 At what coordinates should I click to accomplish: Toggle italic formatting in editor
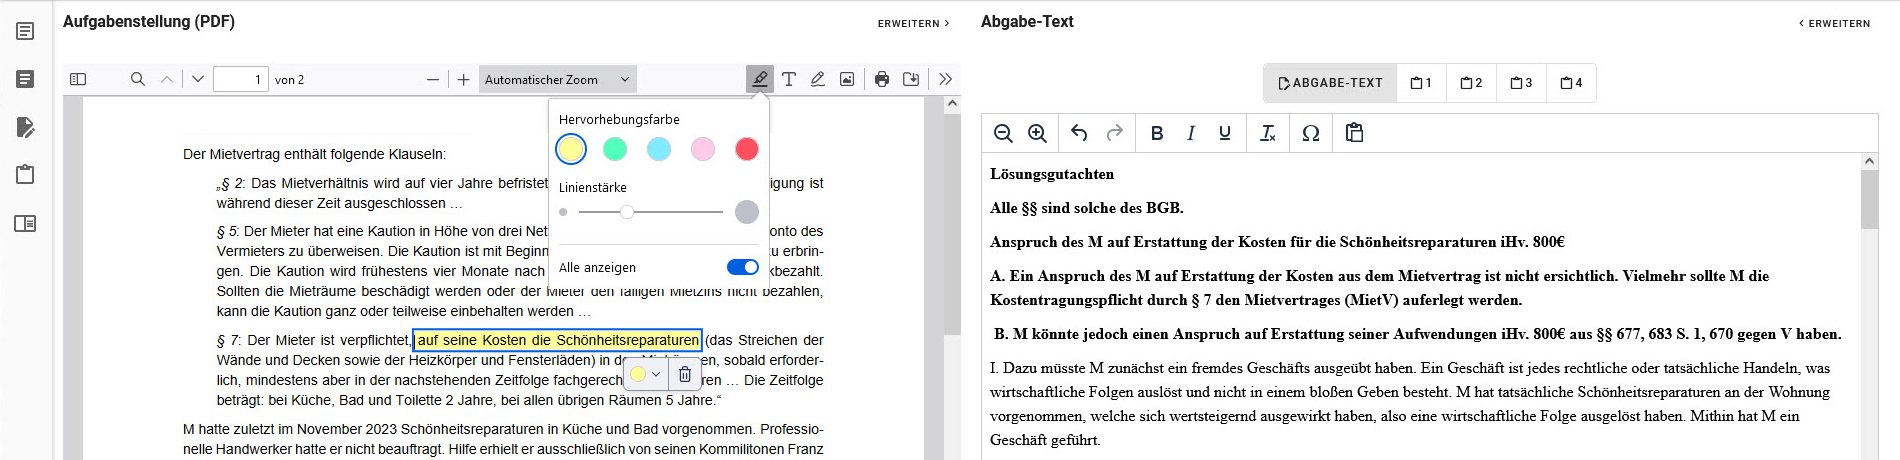(x=1191, y=133)
